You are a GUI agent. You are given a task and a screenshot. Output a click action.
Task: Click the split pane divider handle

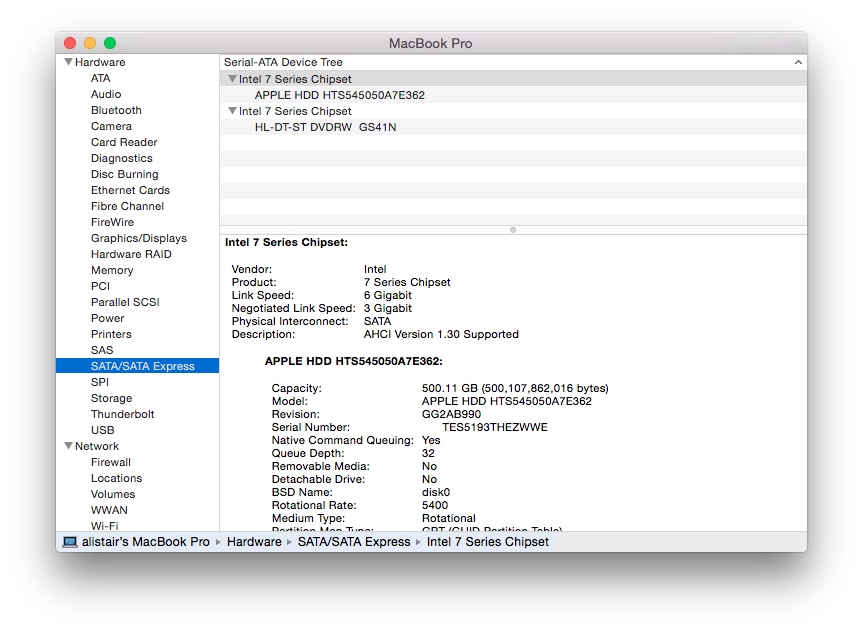click(x=513, y=230)
